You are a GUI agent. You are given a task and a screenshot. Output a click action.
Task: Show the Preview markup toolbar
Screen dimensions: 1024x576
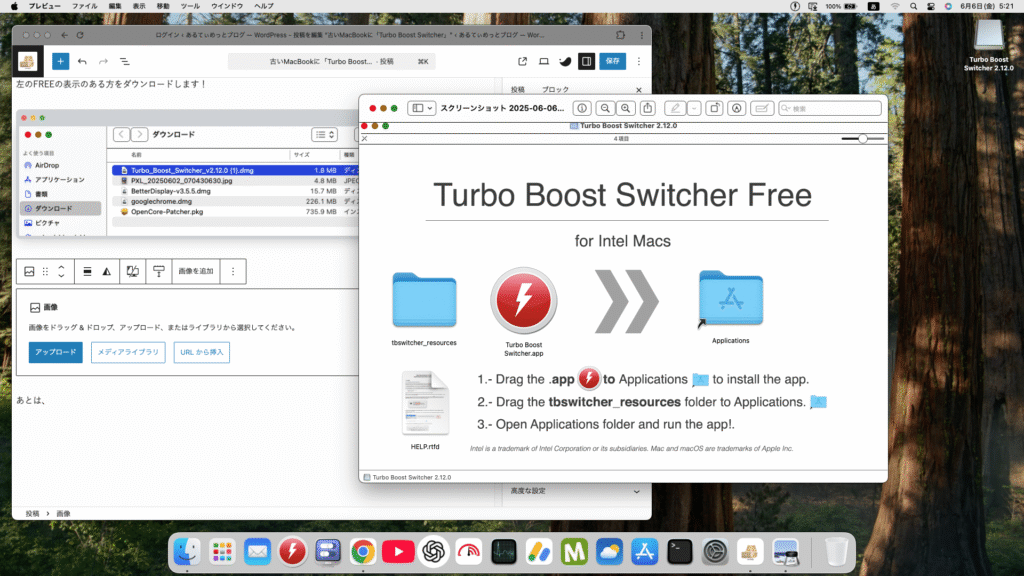737,108
